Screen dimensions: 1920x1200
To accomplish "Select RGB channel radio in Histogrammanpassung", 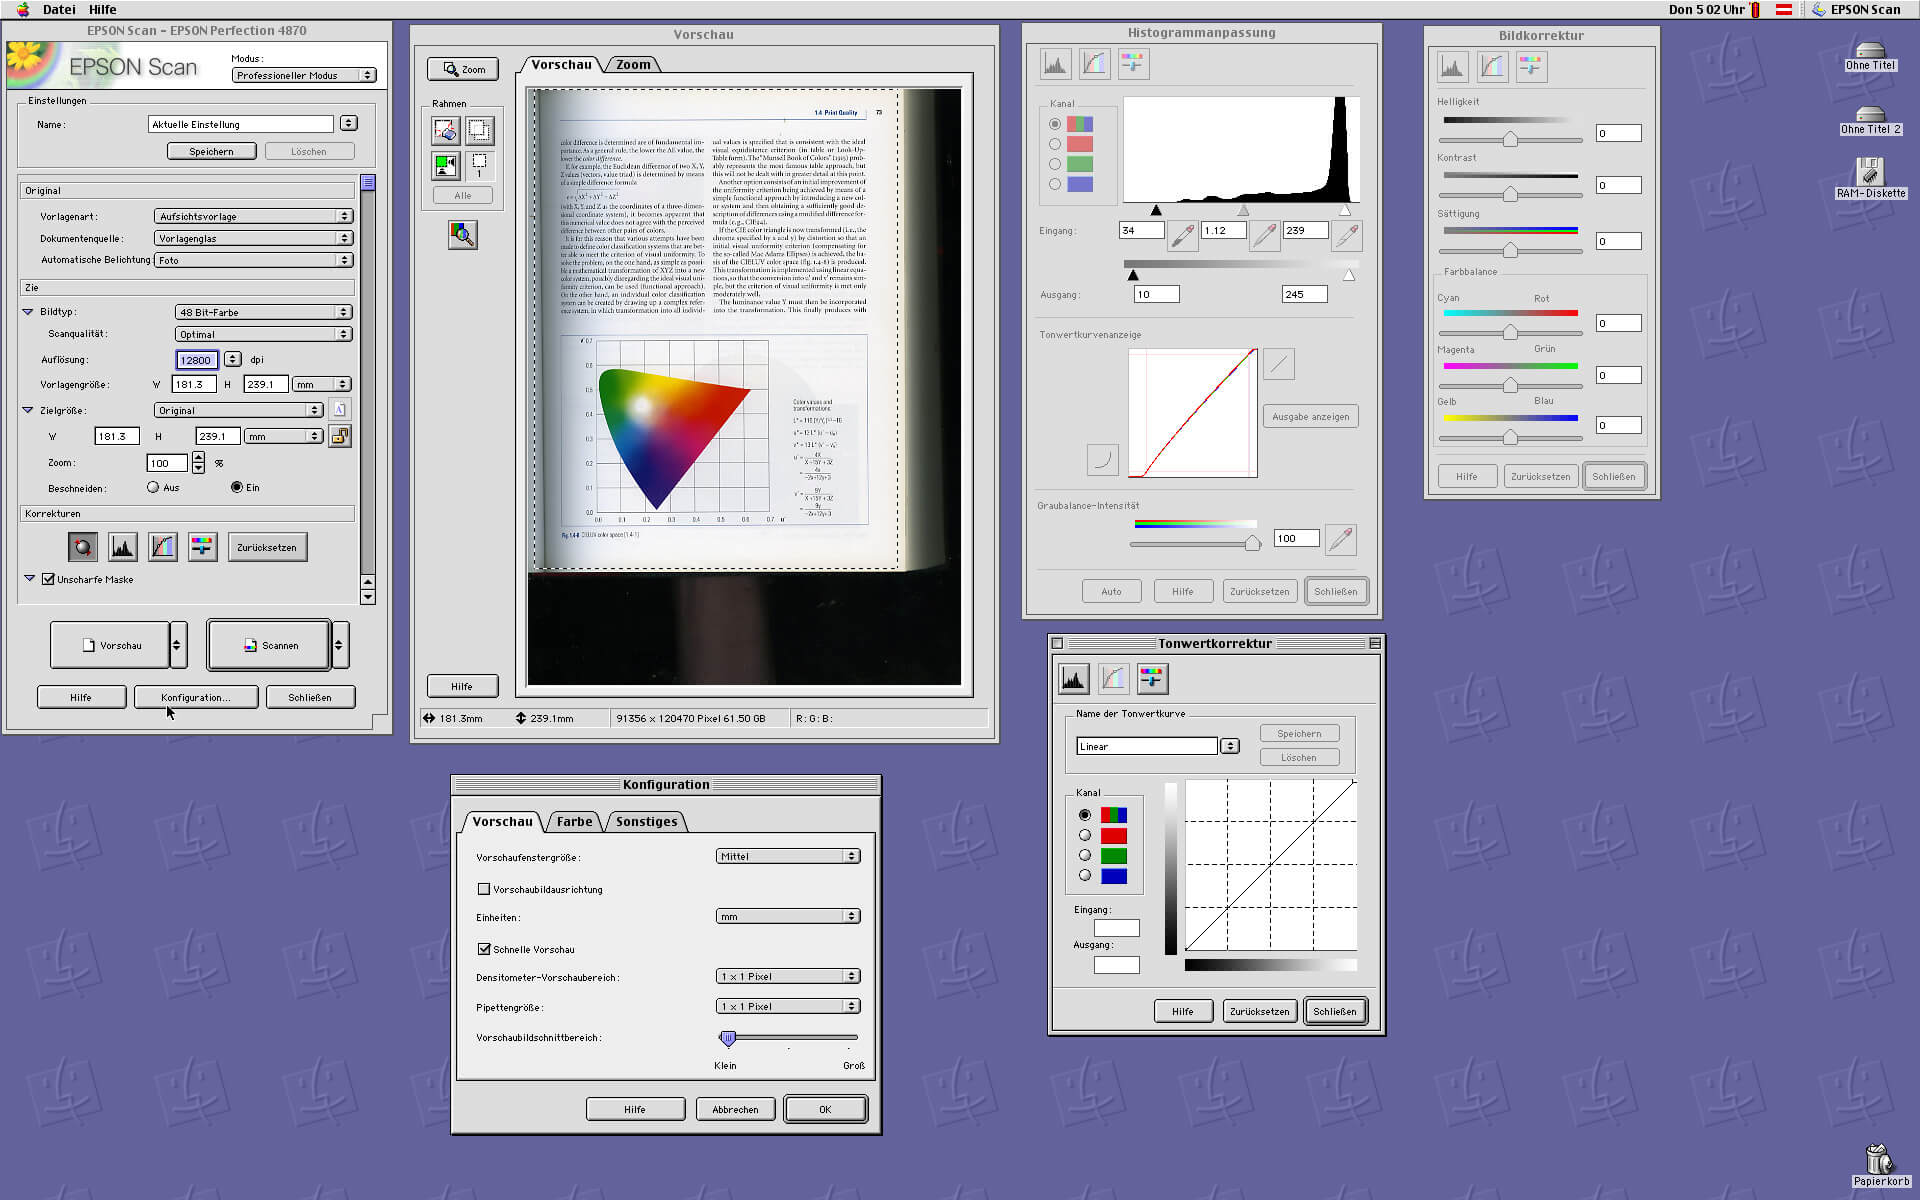I will (1055, 124).
